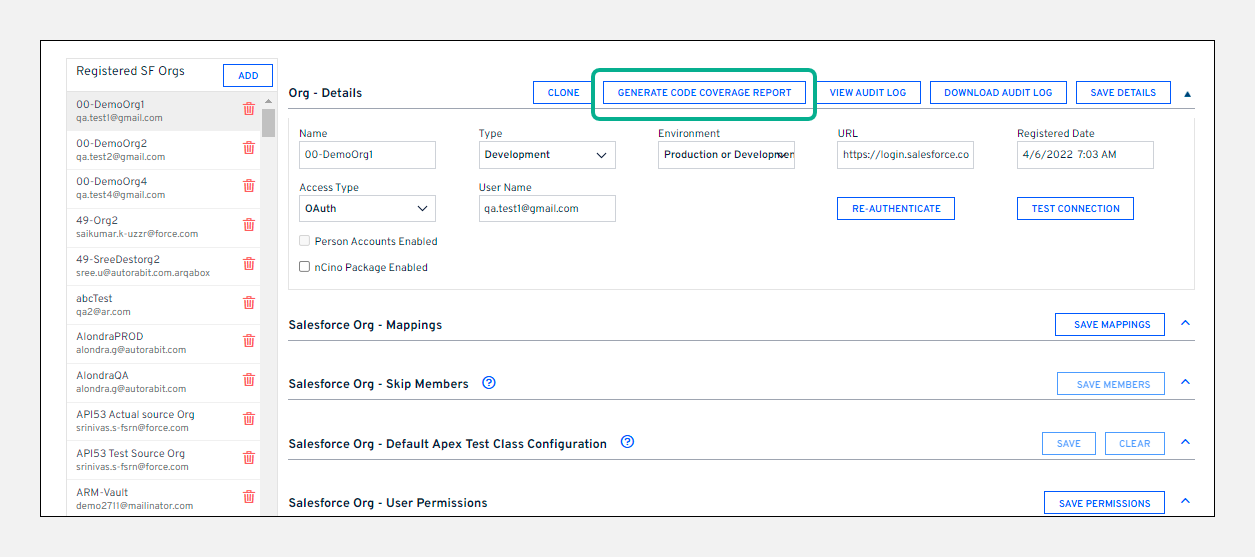Screen dimensions: 1255x557
Task: Delete ARM-Vault org using trash icon
Action: point(249,497)
